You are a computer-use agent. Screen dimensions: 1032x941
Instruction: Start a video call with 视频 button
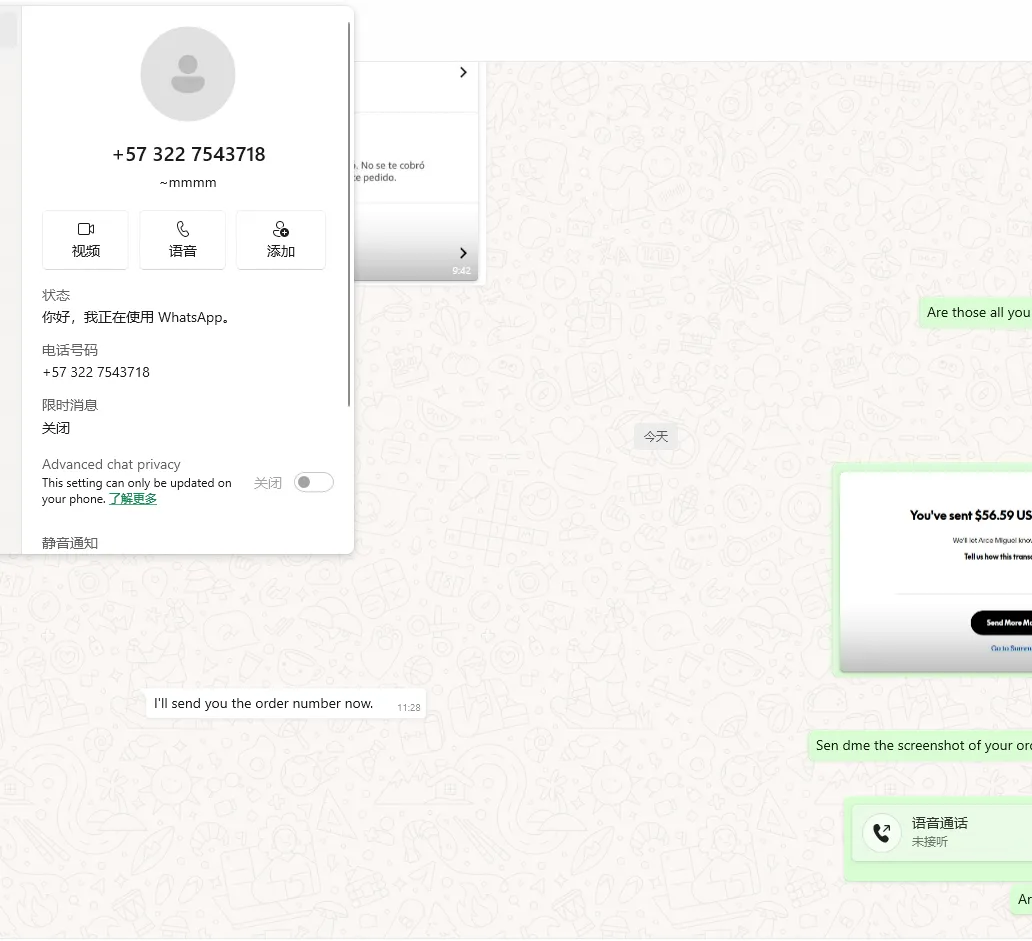(x=85, y=240)
